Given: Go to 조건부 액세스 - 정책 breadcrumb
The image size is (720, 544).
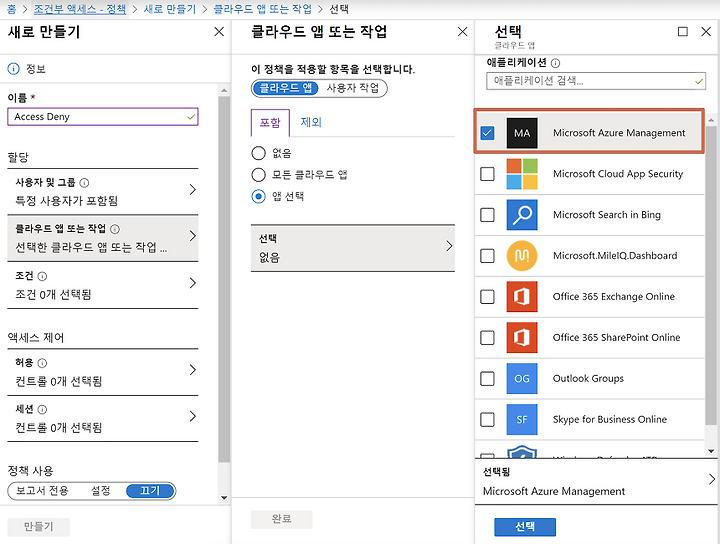Looking at the screenshot, I should pos(80,9).
